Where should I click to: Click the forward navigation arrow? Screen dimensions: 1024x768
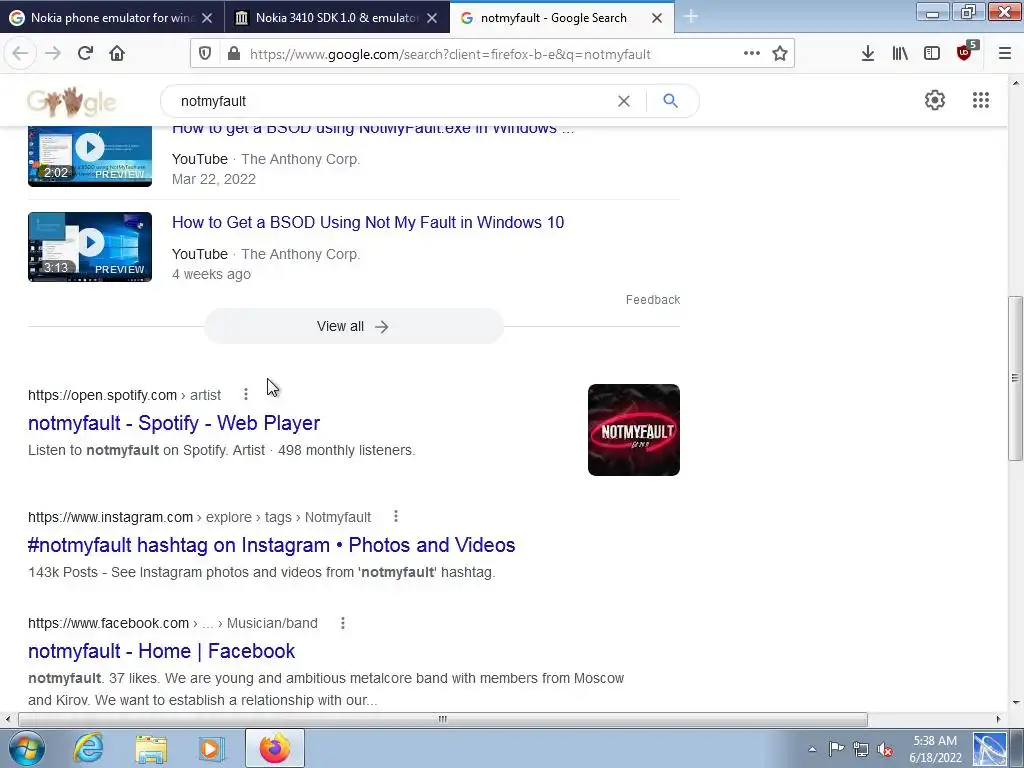[53, 54]
